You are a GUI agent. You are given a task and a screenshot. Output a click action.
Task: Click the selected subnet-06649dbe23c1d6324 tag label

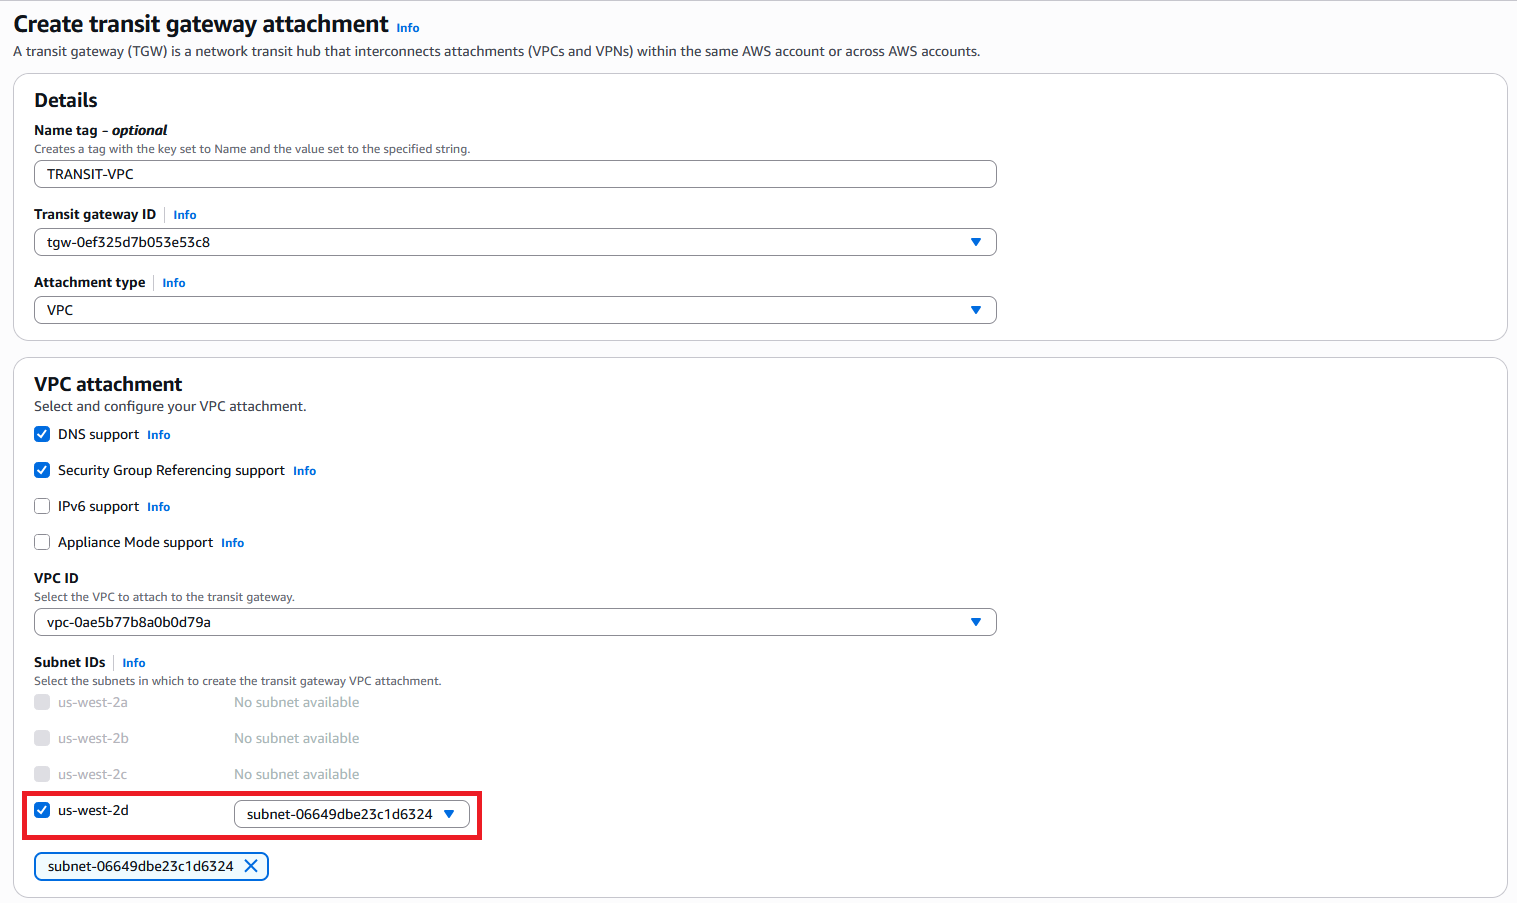140,866
